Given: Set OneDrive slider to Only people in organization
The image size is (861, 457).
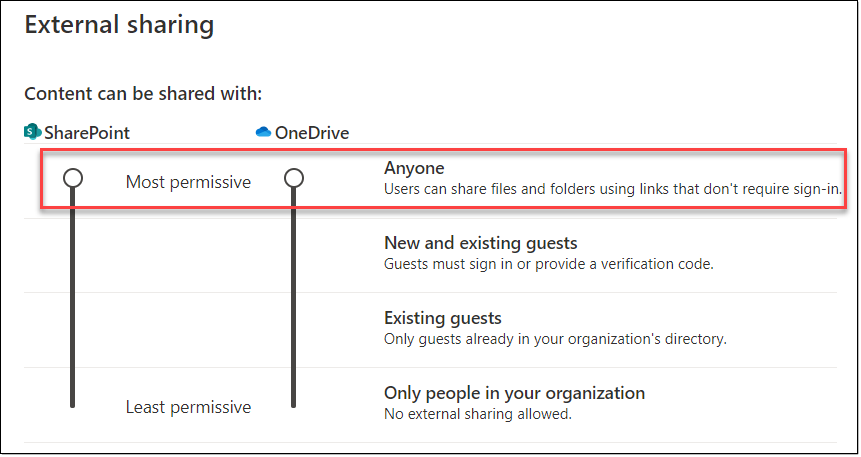Looking at the screenshot, I should pyautogui.click(x=293, y=402).
